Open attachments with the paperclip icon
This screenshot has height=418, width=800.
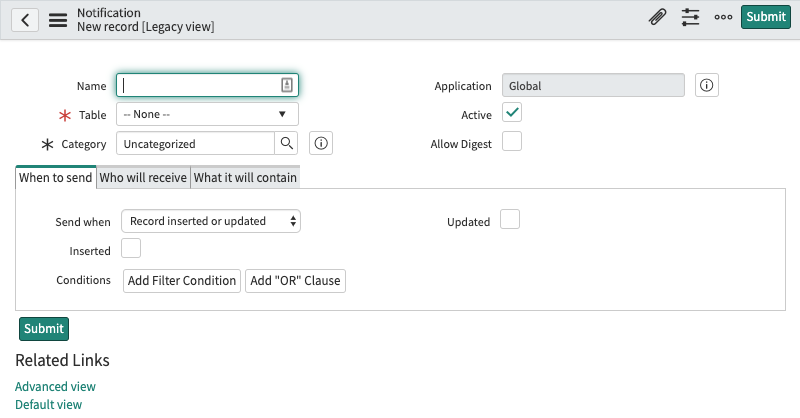click(658, 17)
